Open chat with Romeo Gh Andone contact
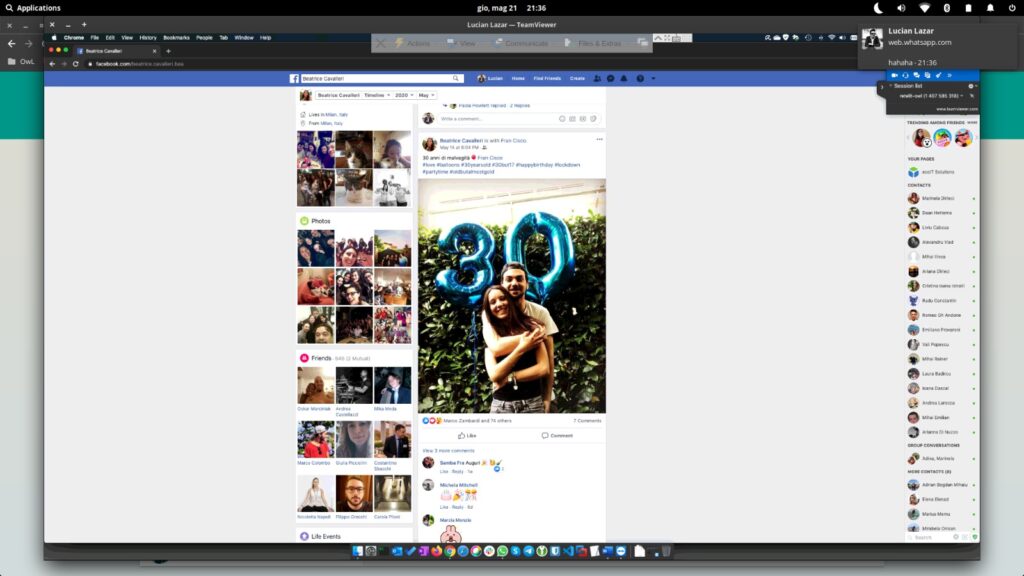1024x576 pixels. (940, 315)
